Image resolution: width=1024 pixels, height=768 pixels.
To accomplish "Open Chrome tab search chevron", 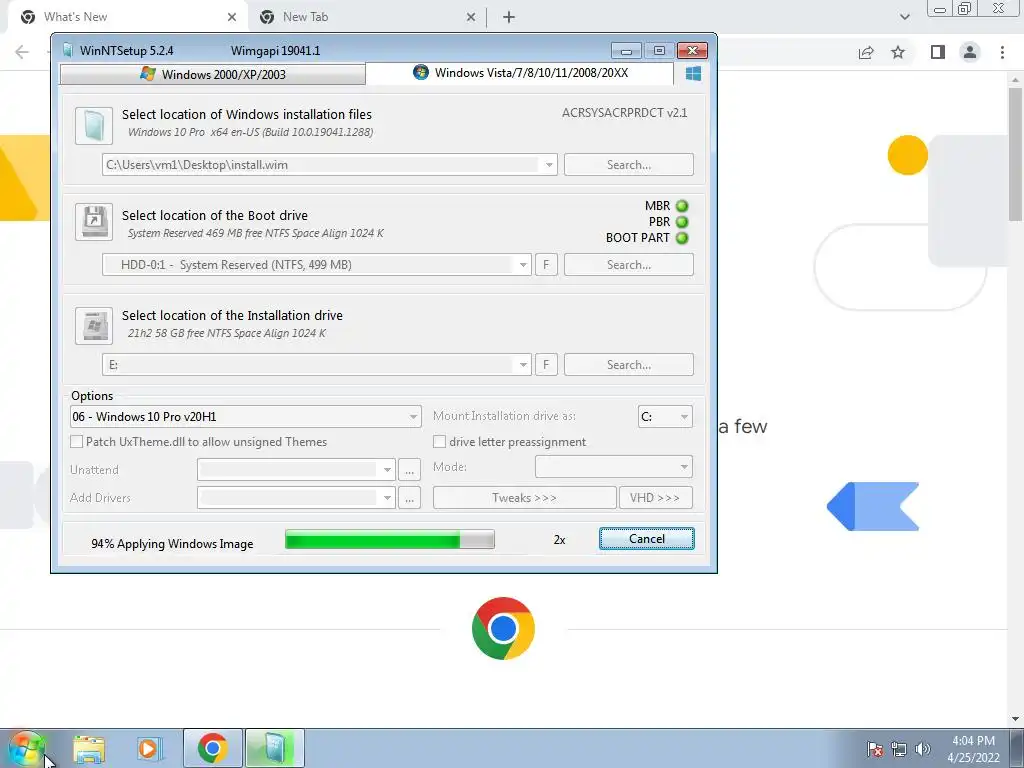I will (x=904, y=17).
